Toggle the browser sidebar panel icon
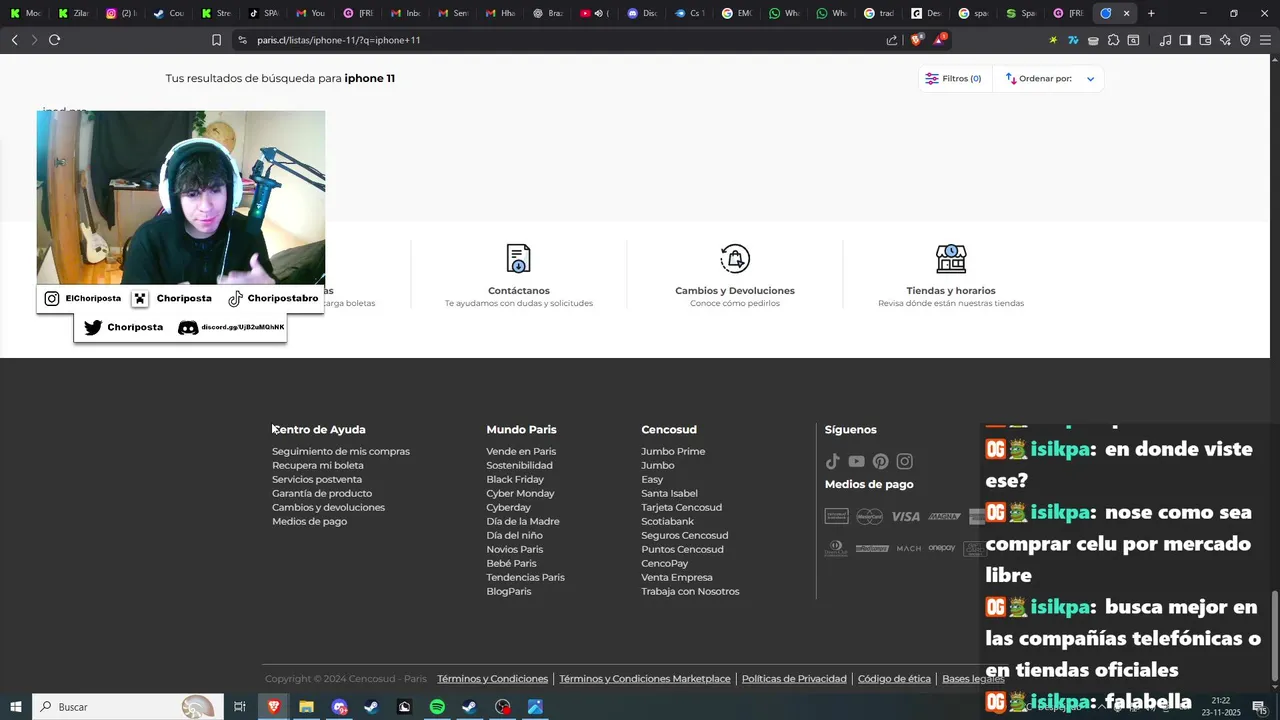1280x720 pixels. 1185,40
